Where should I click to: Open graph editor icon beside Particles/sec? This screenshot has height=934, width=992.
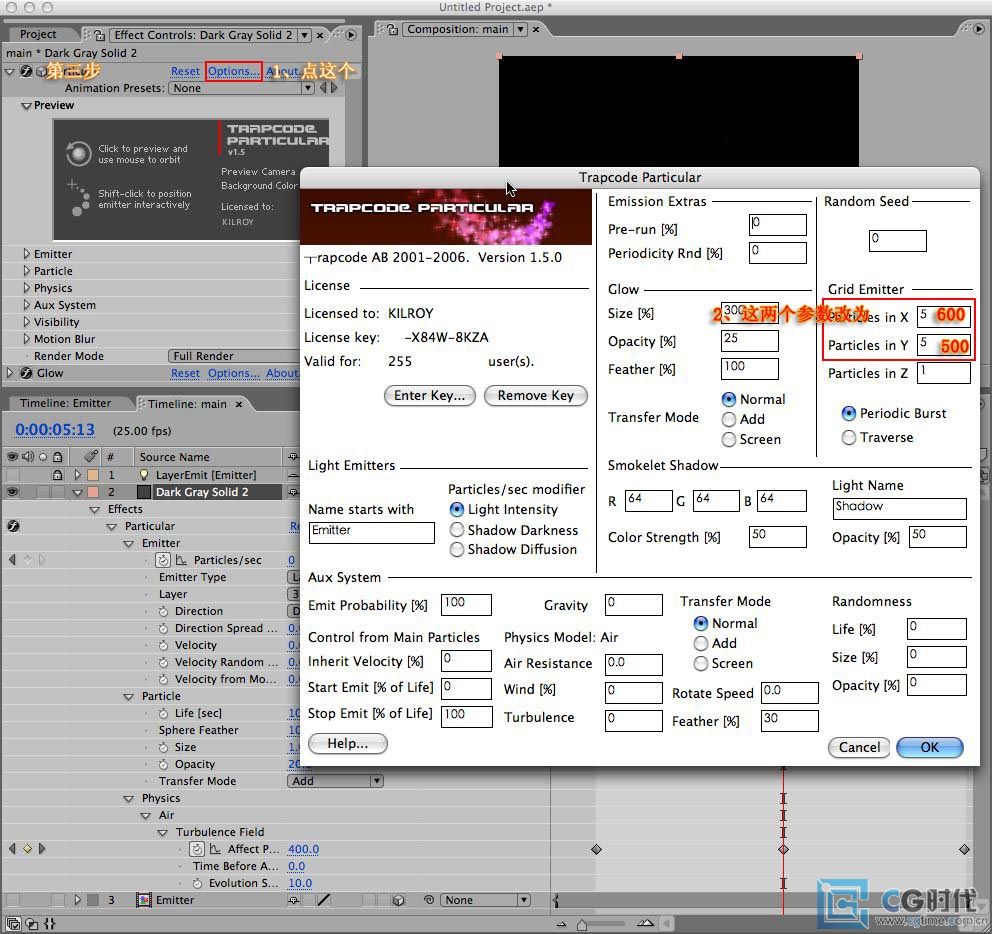(x=182, y=560)
